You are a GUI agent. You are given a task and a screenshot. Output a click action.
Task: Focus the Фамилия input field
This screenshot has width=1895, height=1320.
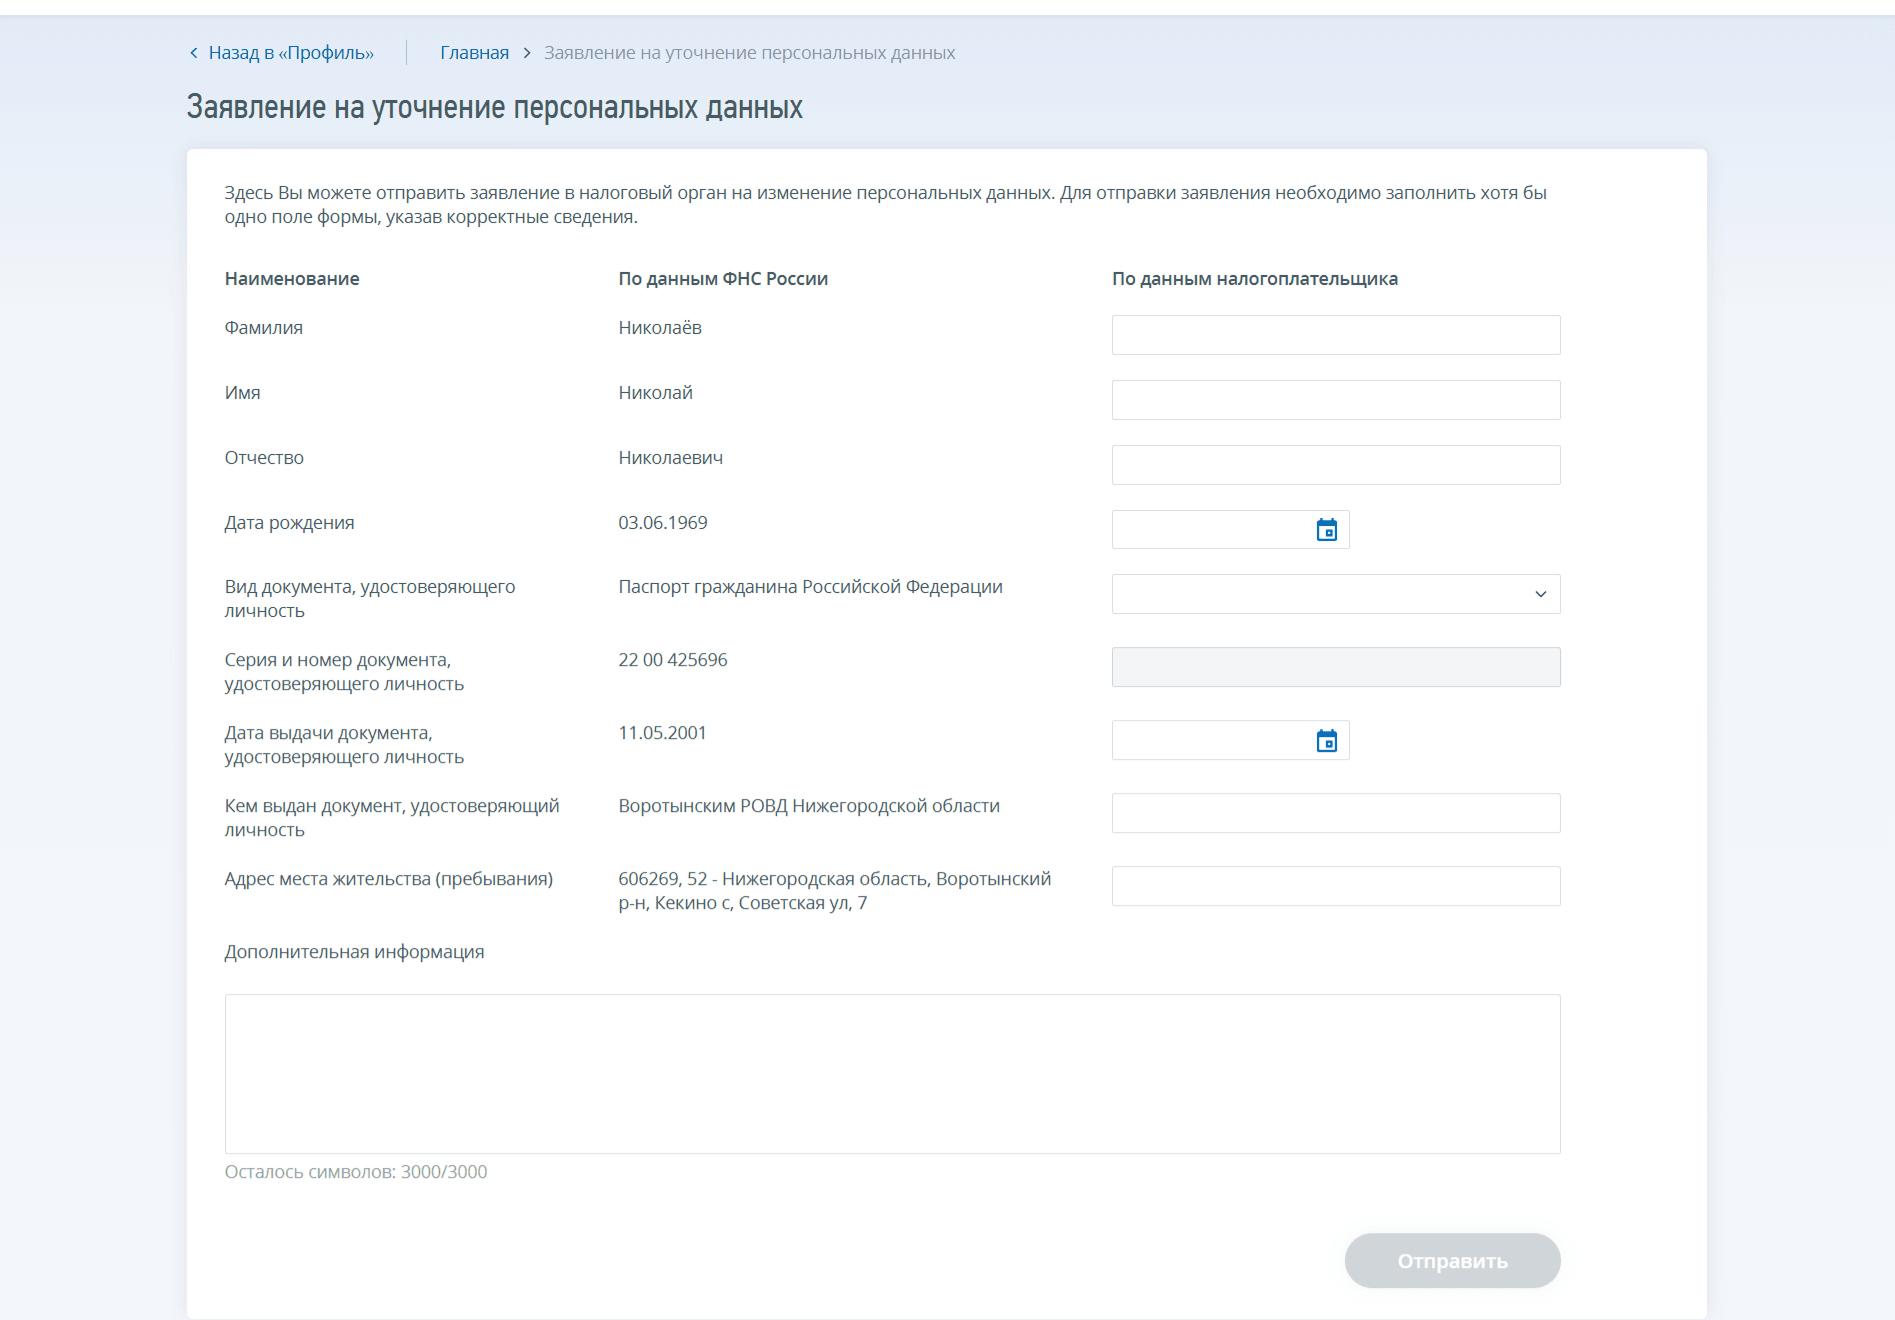1336,335
